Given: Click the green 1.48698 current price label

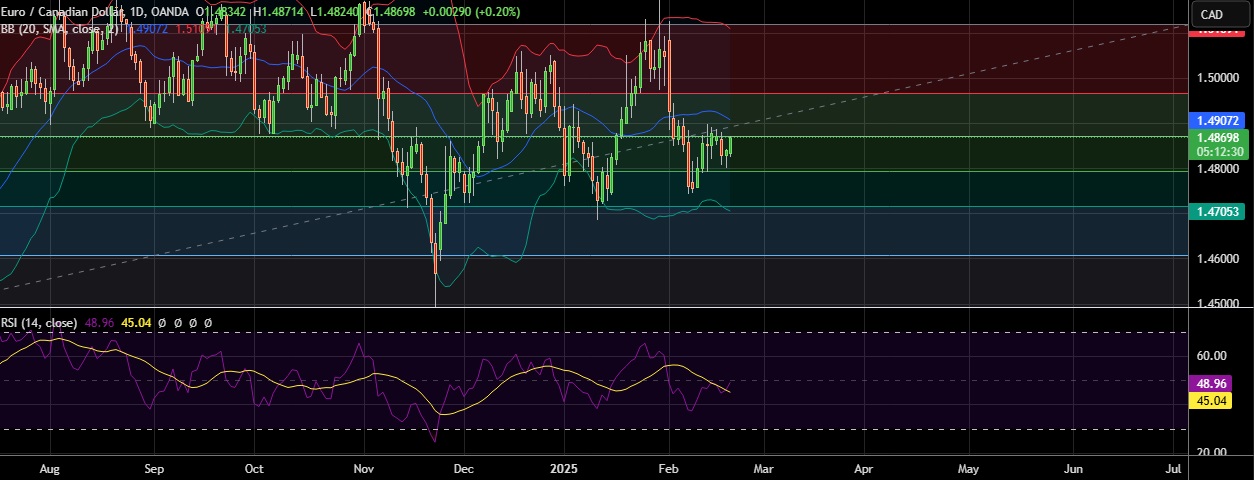Looking at the screenshot, I should click(x=1216, y=137).
